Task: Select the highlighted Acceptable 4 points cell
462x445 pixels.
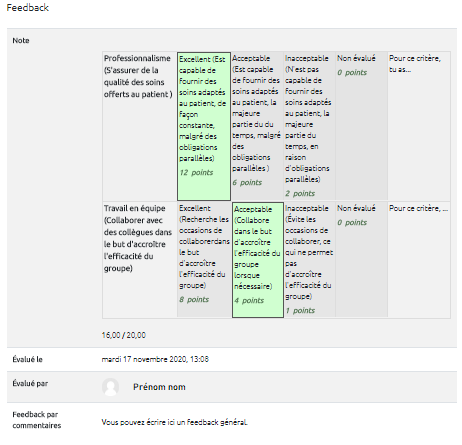Action: click(x=258, y=260)
